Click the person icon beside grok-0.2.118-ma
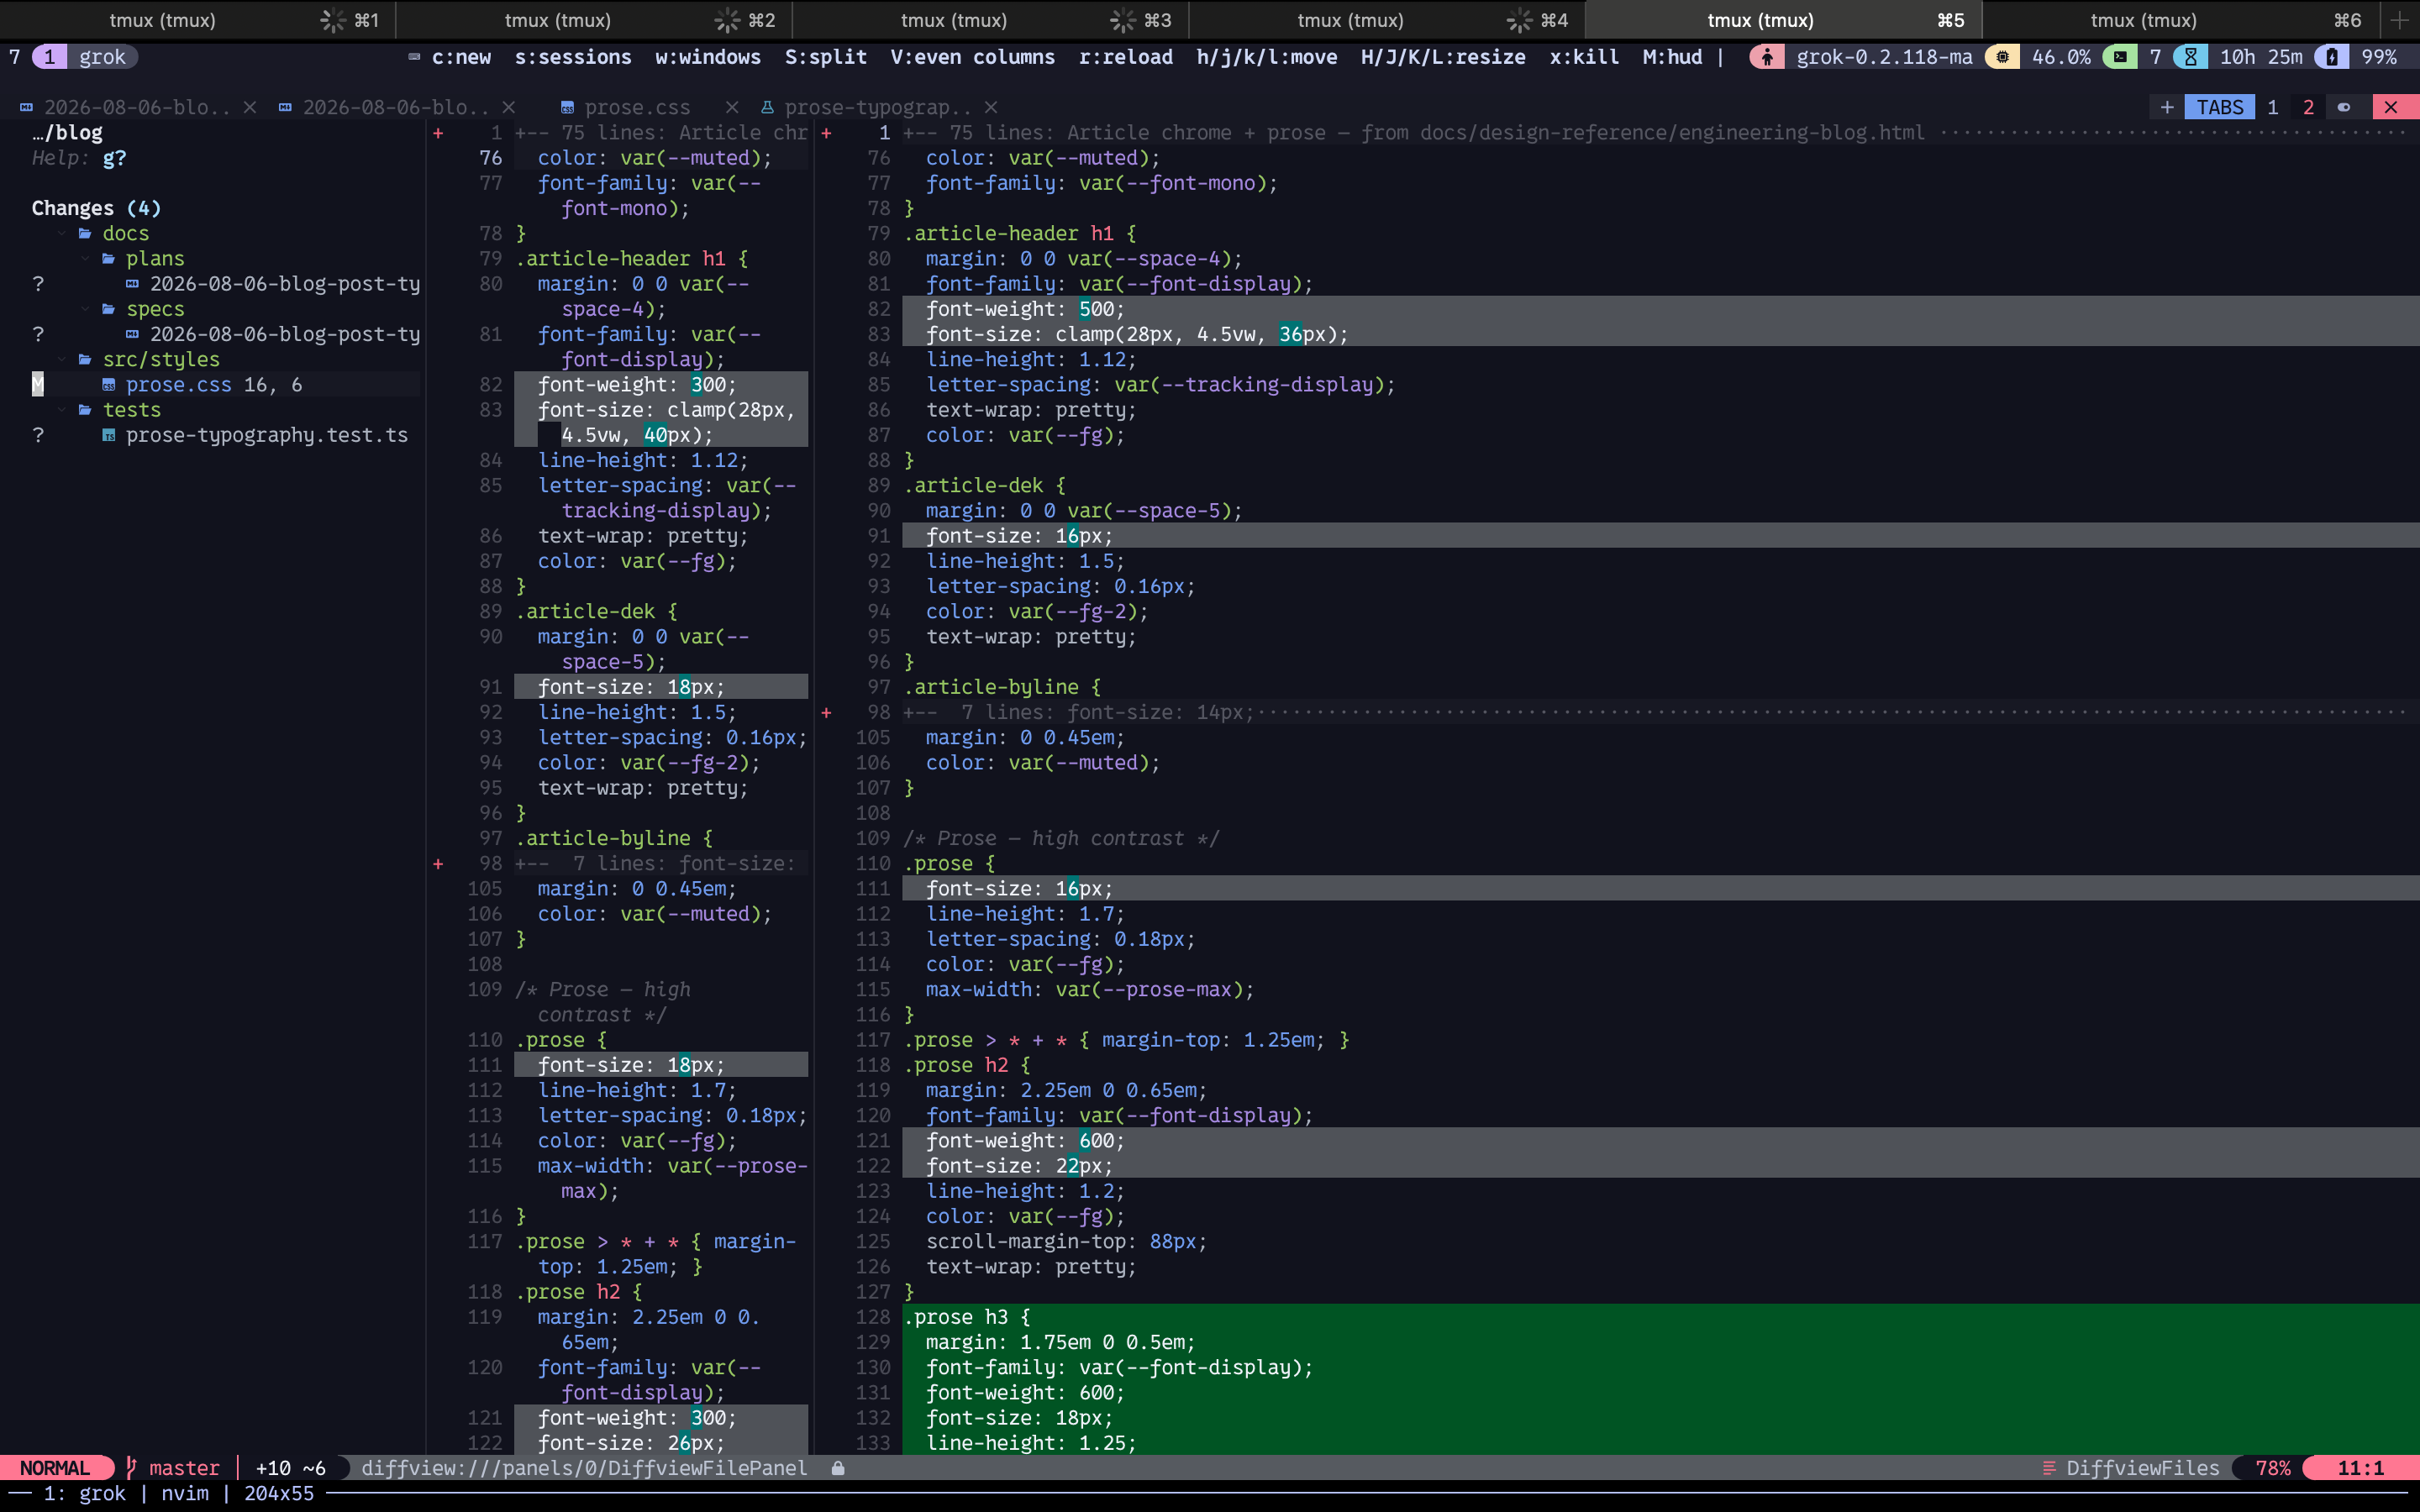 (x=1767, y=57)
